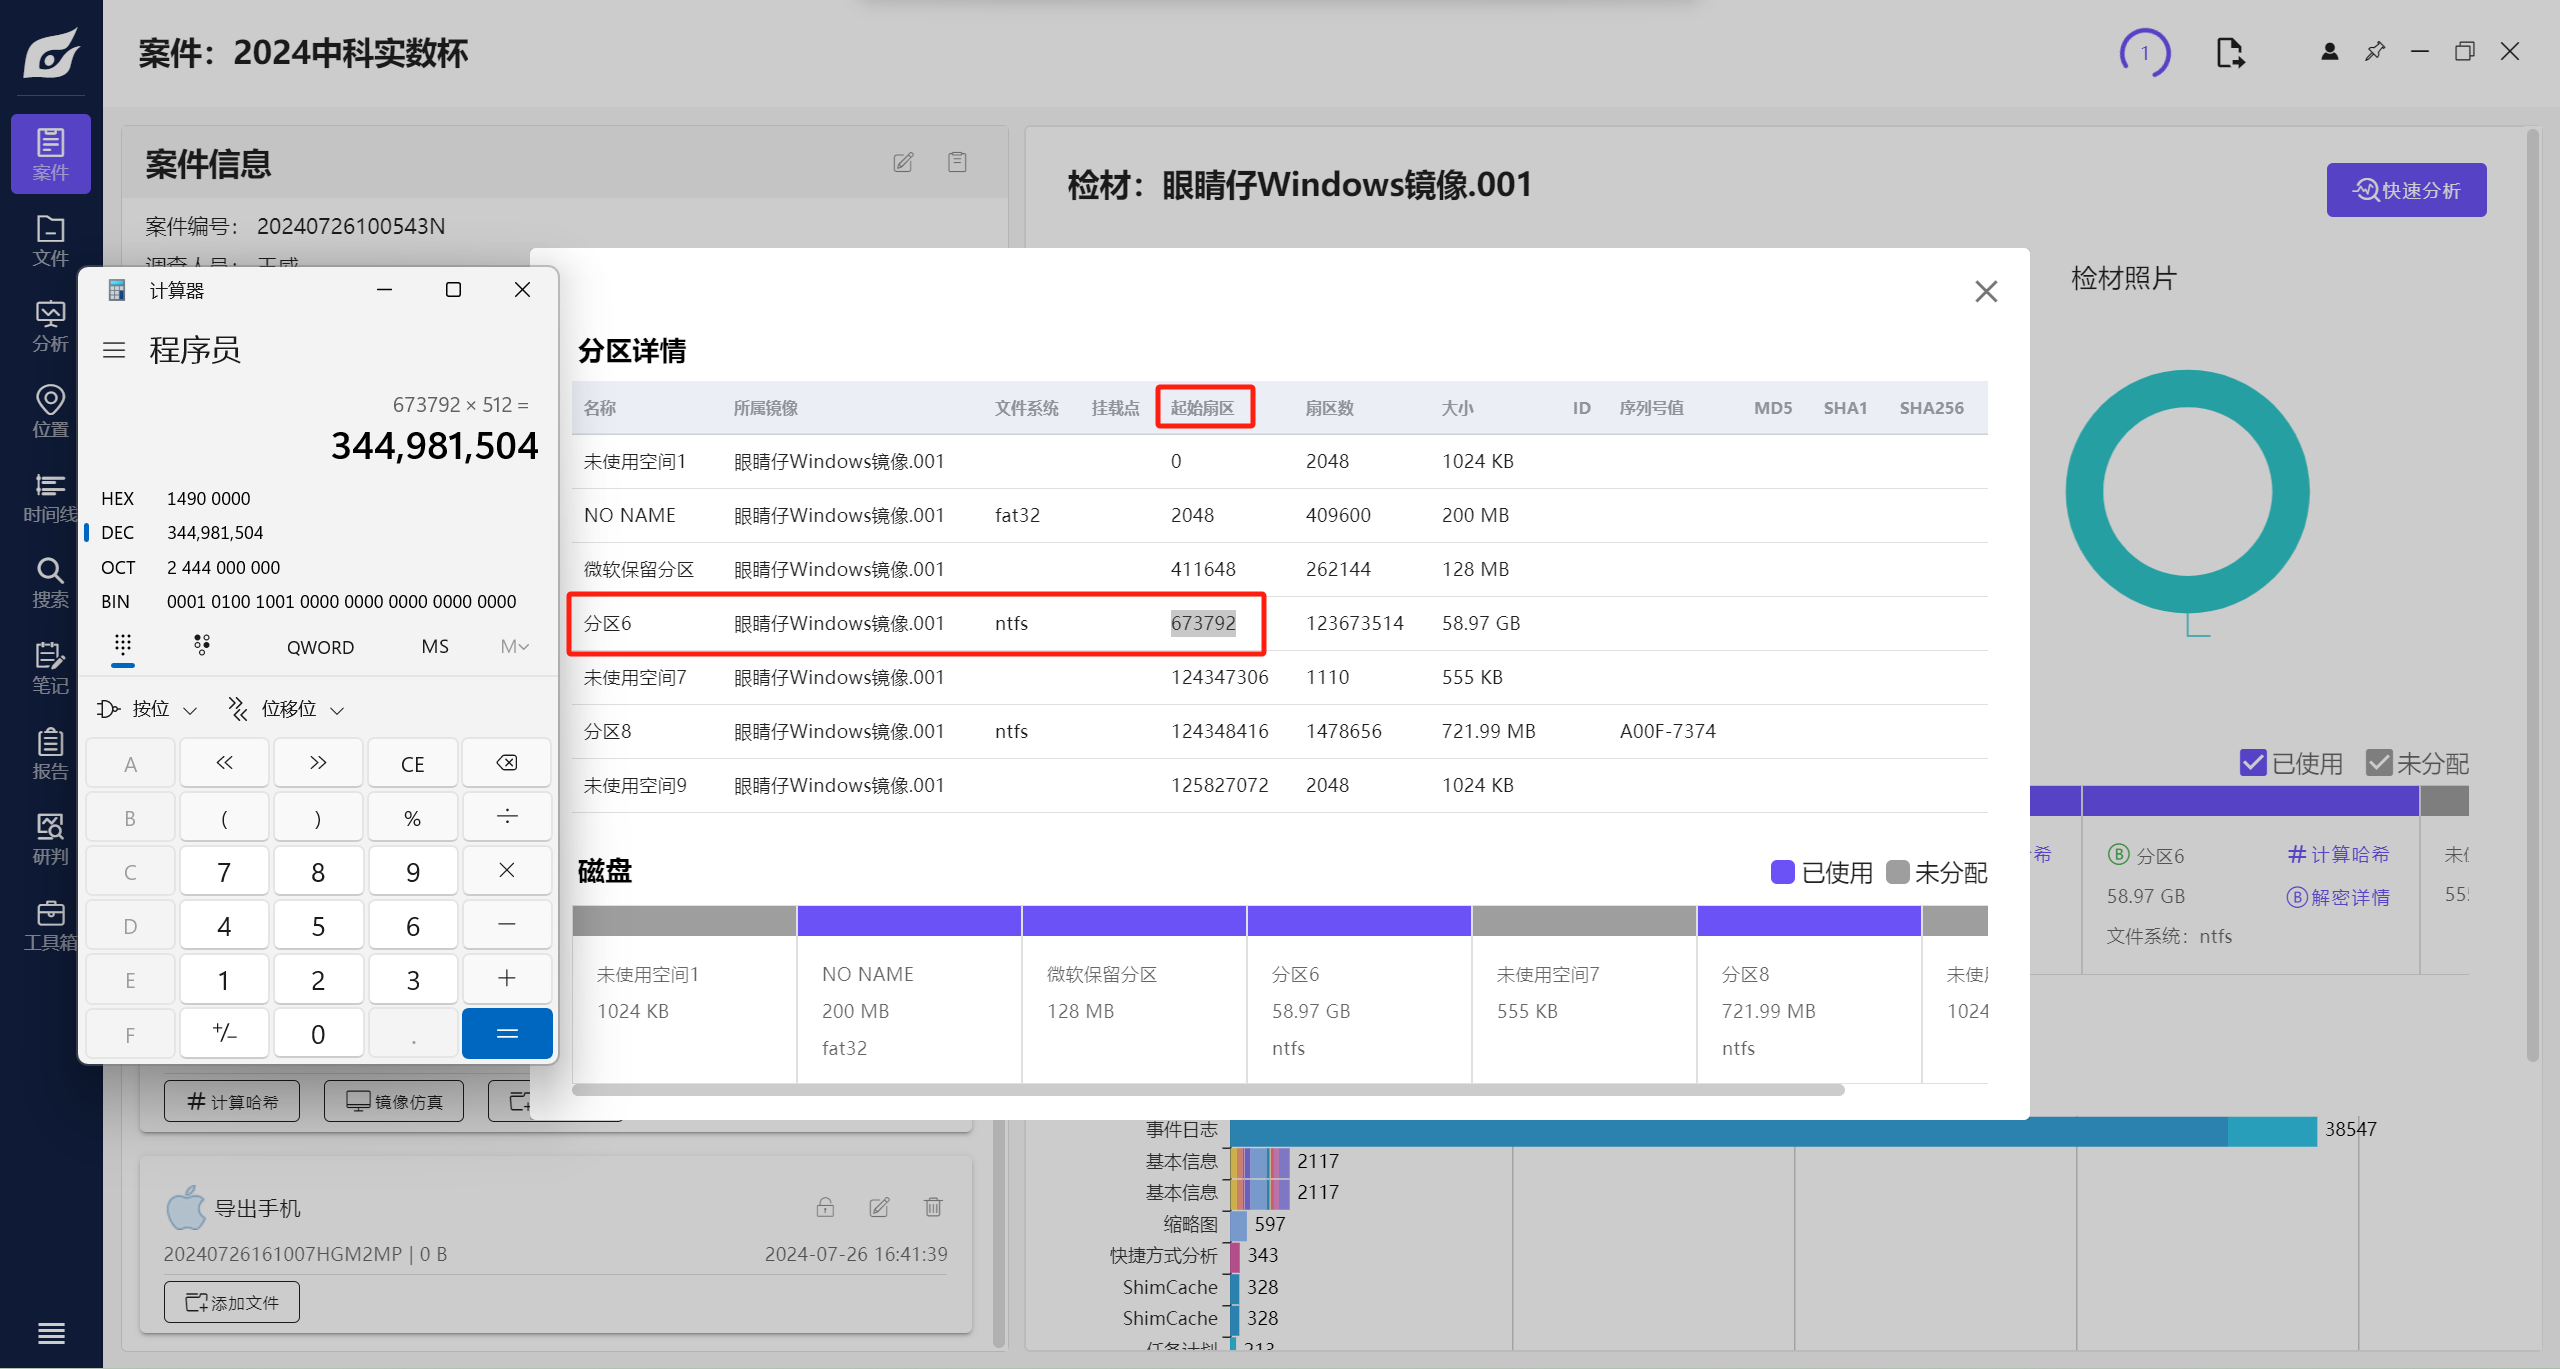Click the 快速分析 button

[x=2405, y=190]
